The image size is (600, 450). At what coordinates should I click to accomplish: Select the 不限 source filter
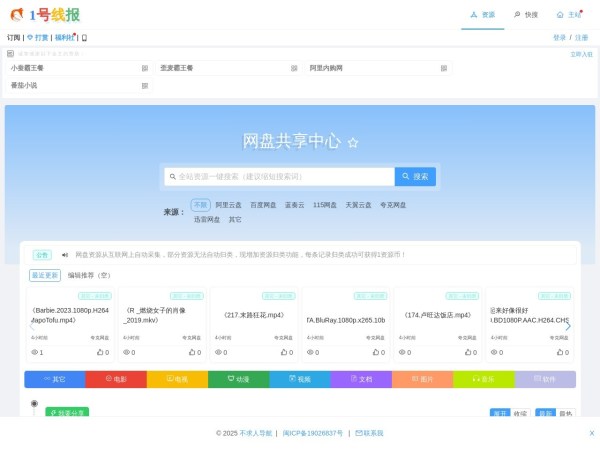click(200, 205)
